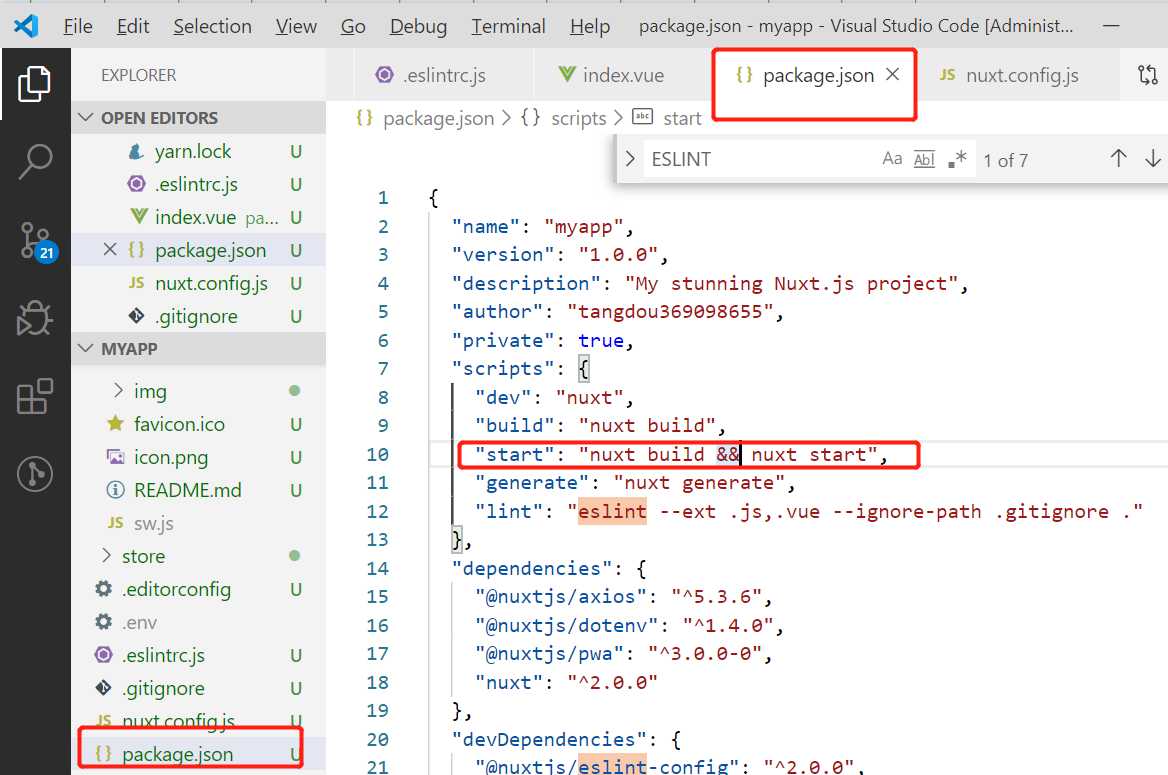The height and width of the screenshot is (775, 1168).
Task: Click the "@nuxtjs/axios" dependency key
Action: [561, 597]
